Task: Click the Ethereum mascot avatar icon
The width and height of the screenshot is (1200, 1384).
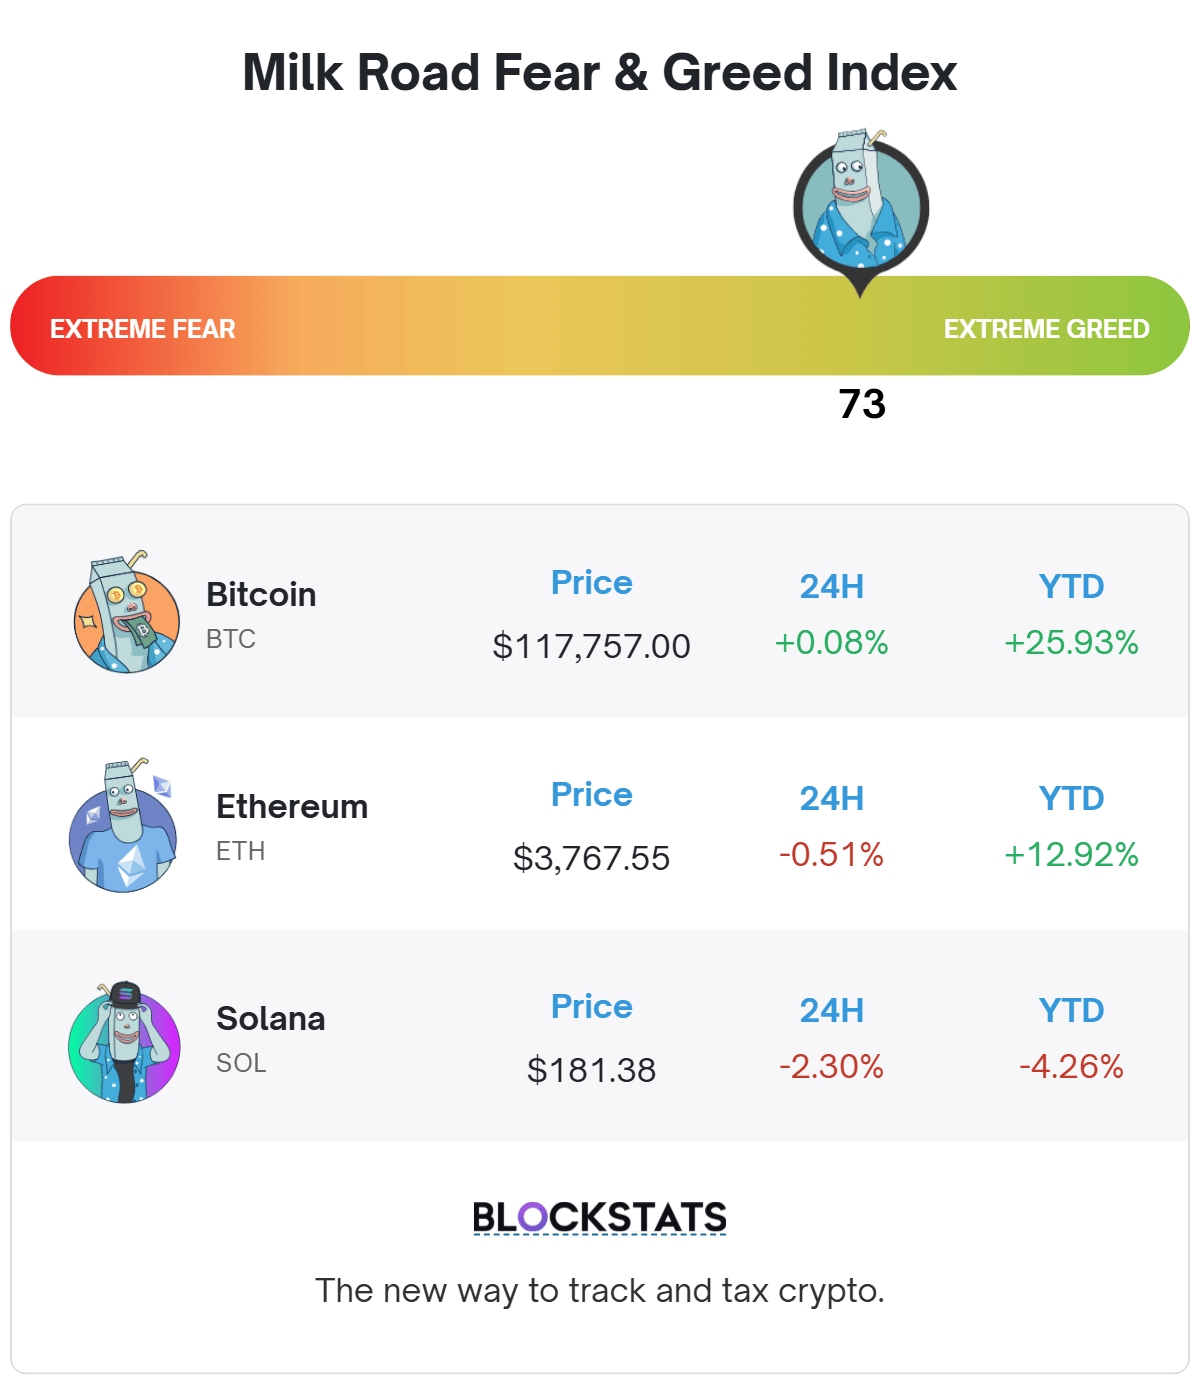Action: pyautogui.click(x=123, y=825)
